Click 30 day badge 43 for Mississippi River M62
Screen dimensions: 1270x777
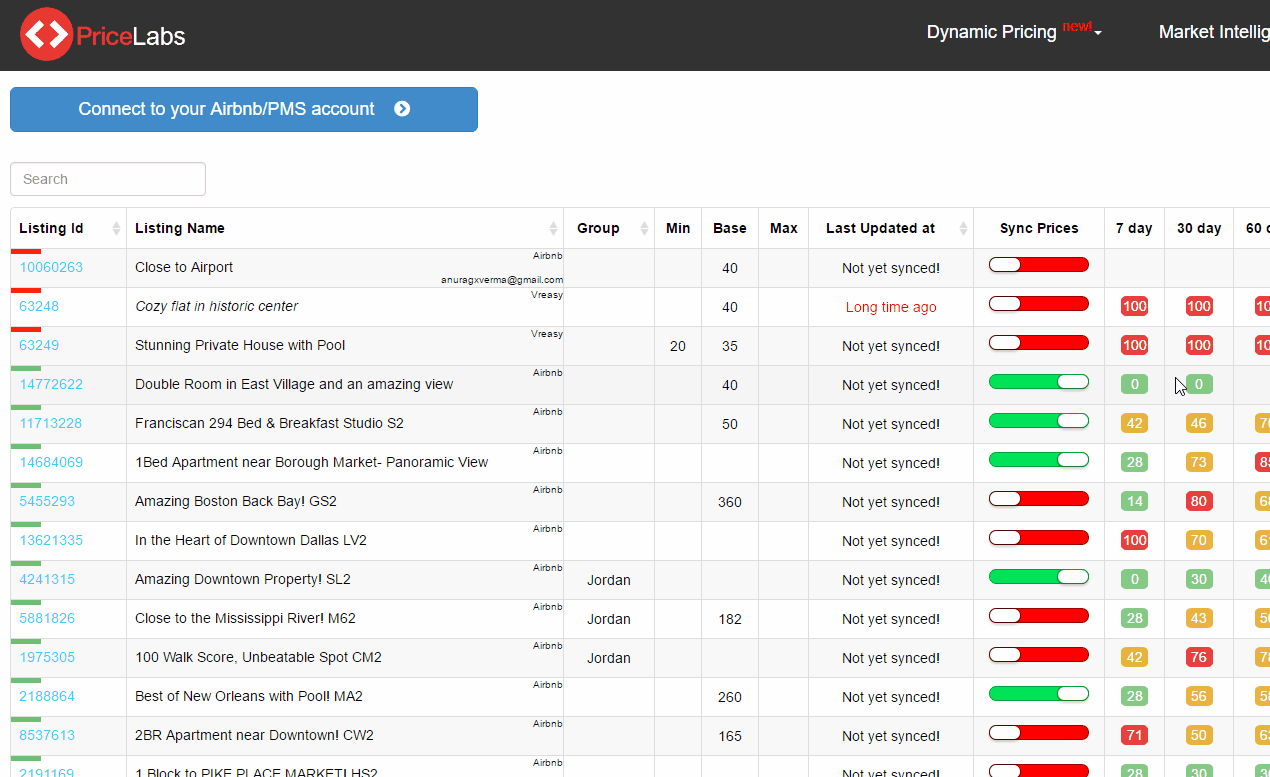pyautogui.click(x=1199, y=619)
